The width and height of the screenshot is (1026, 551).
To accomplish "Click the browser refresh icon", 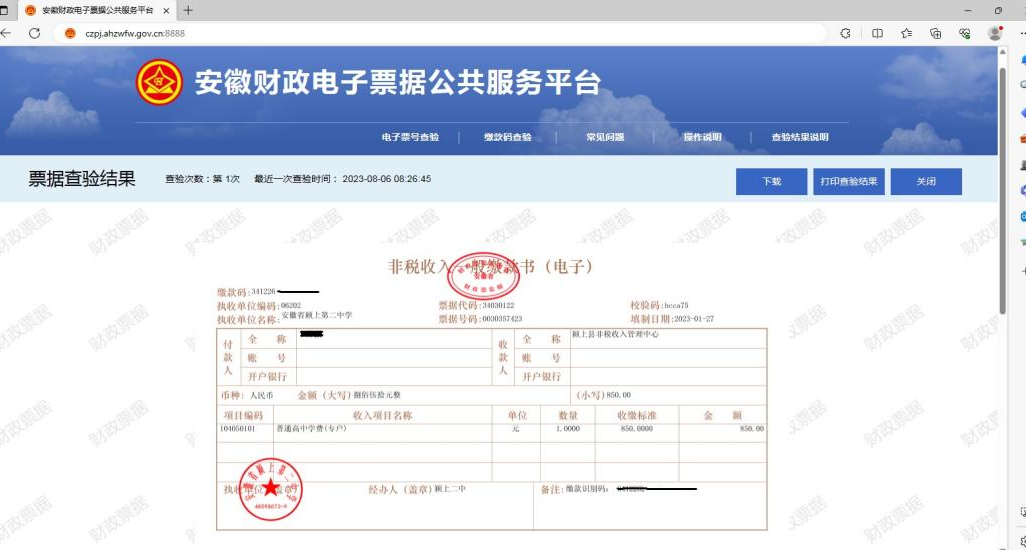I will point(35,33).
